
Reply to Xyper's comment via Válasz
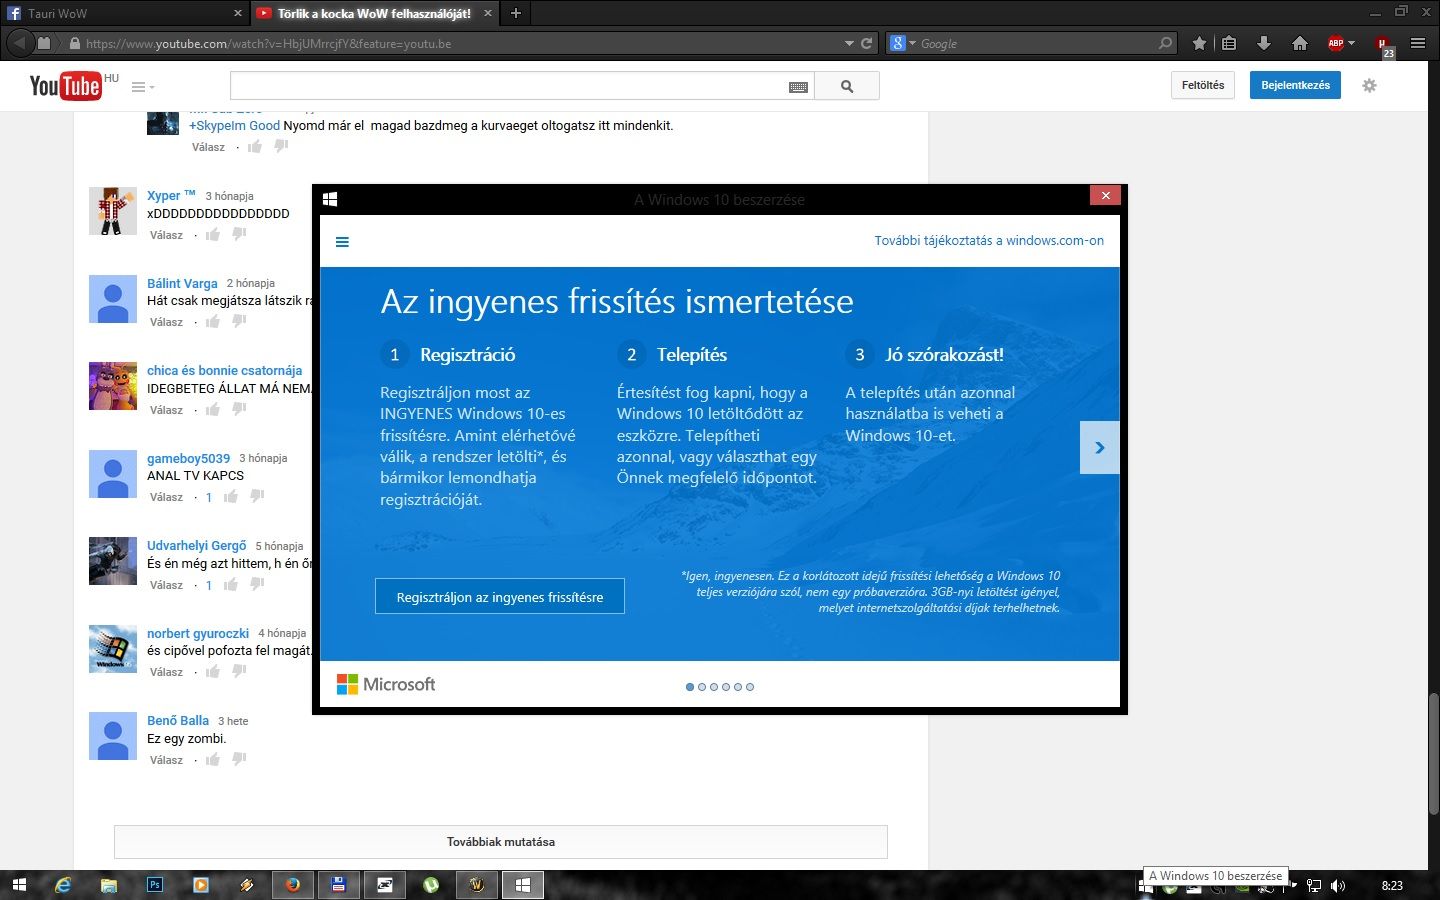(166, 235)
